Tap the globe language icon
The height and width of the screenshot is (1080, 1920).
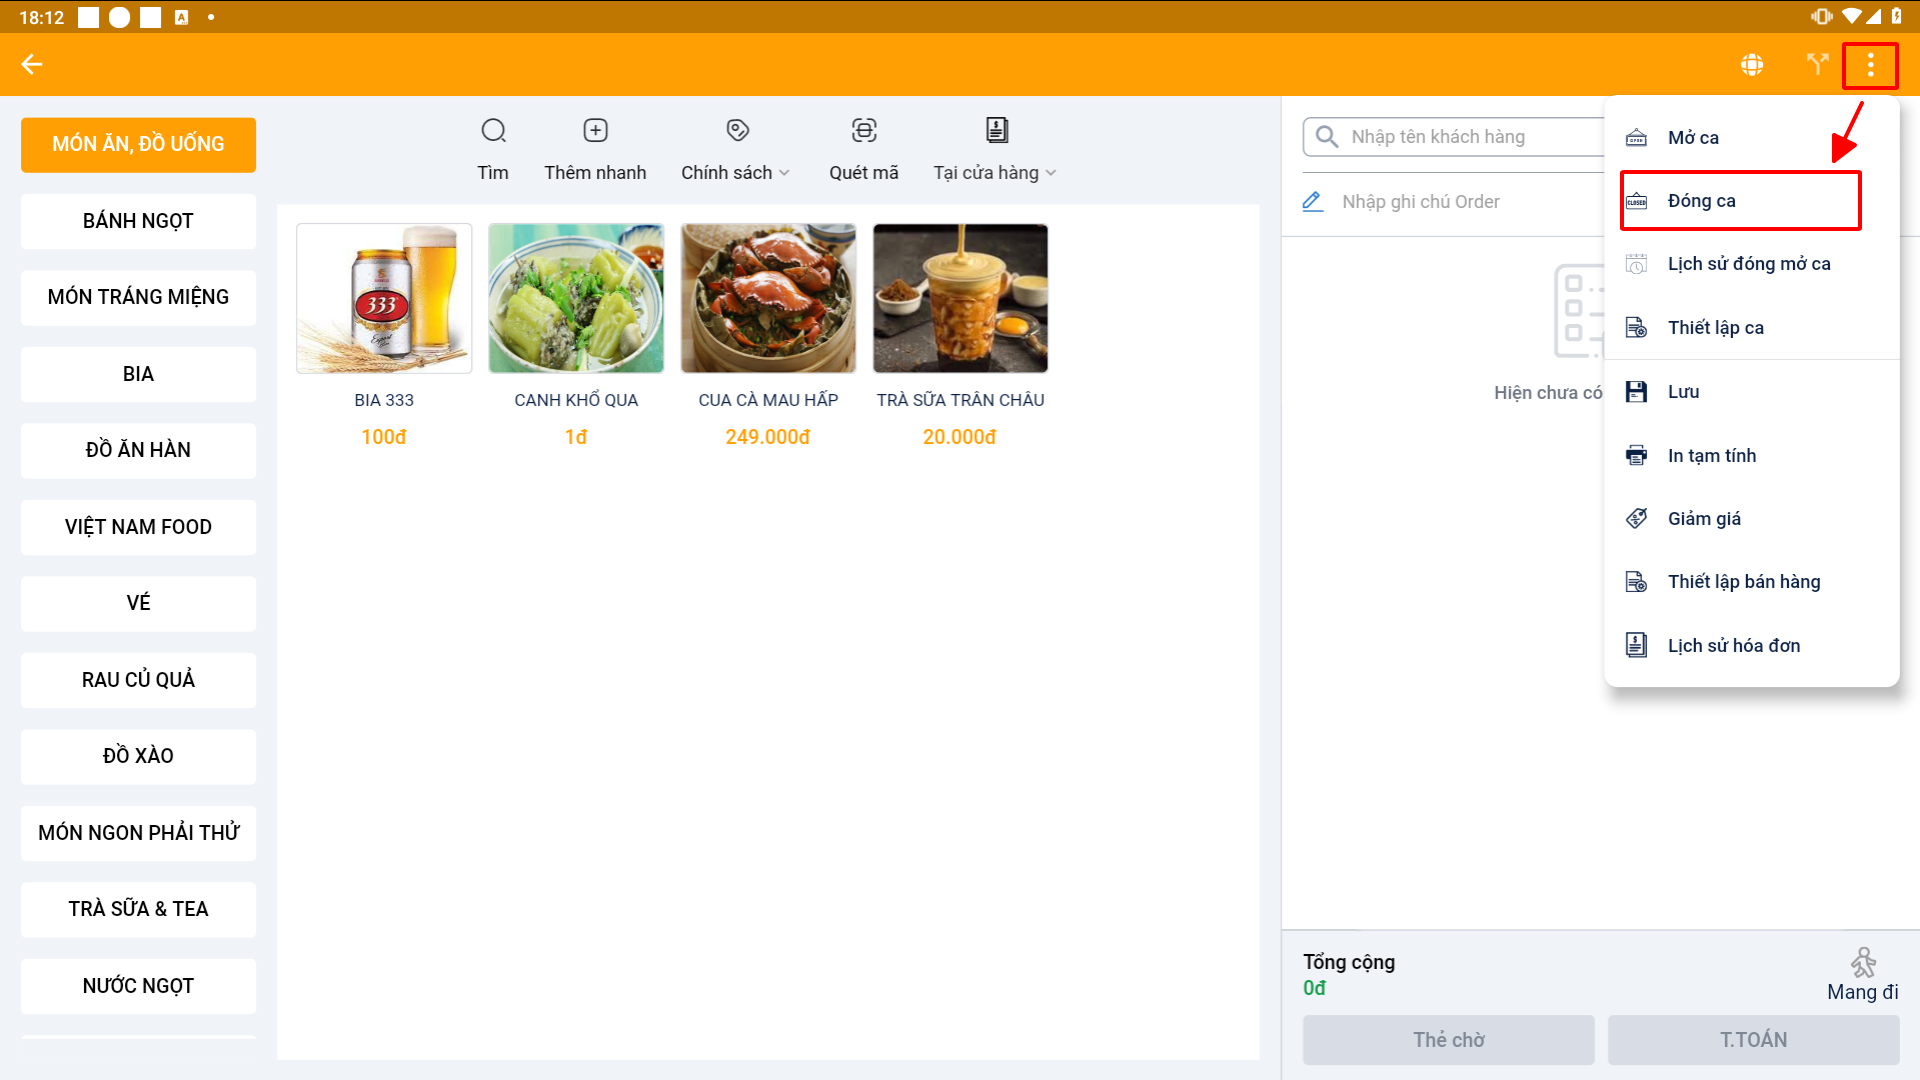click(x=1752, y=65)
